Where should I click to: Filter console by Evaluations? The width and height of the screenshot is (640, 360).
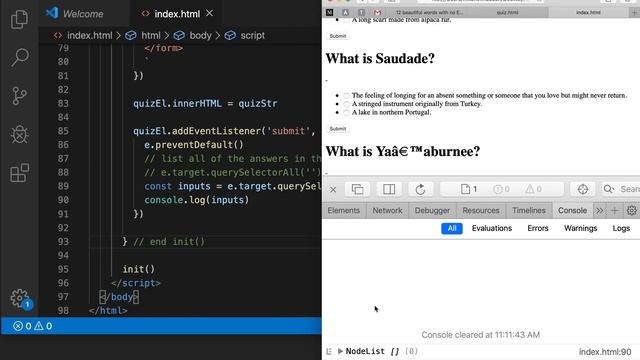click(x=492, y=228)
